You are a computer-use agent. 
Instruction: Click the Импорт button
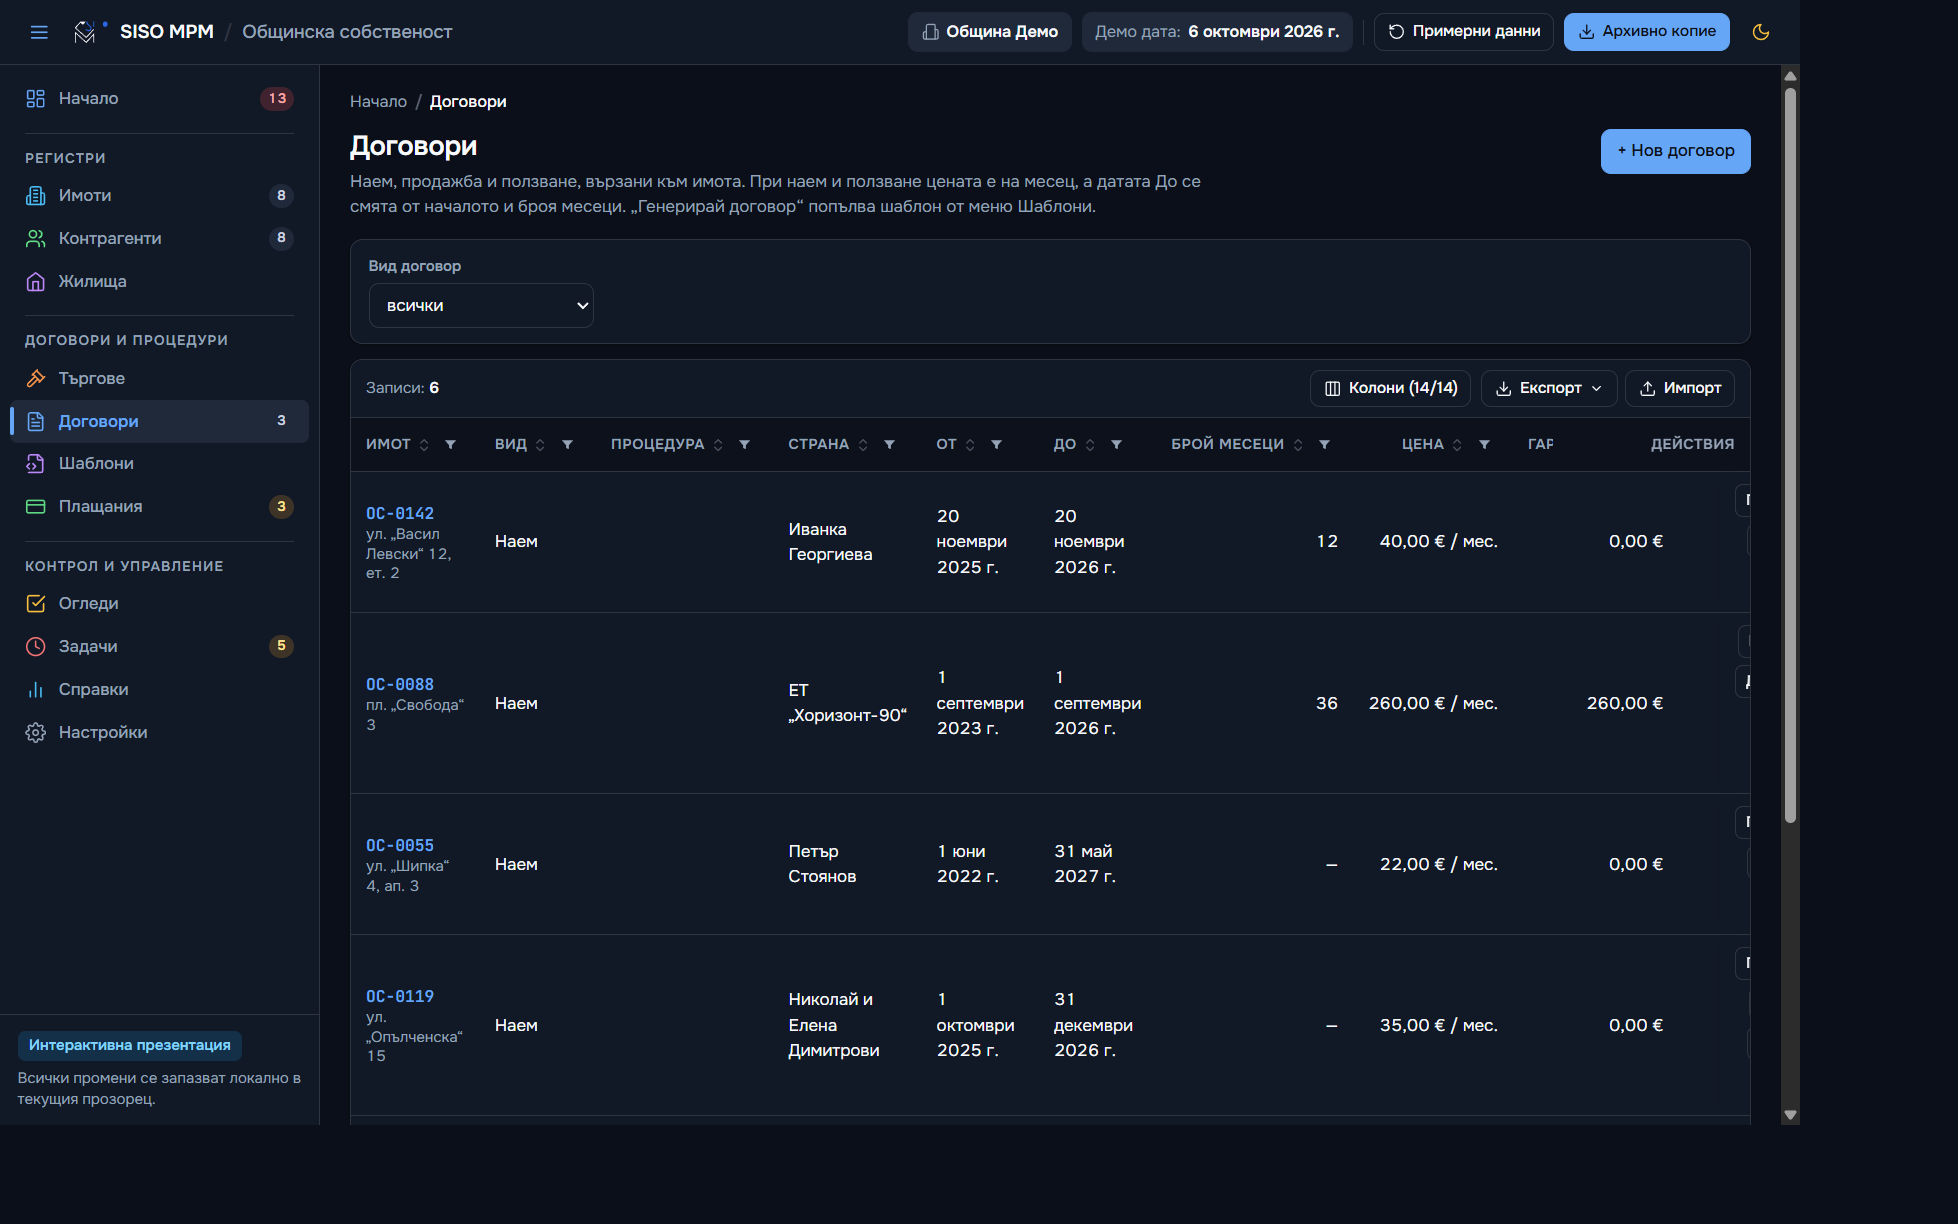pos(1679,388)
